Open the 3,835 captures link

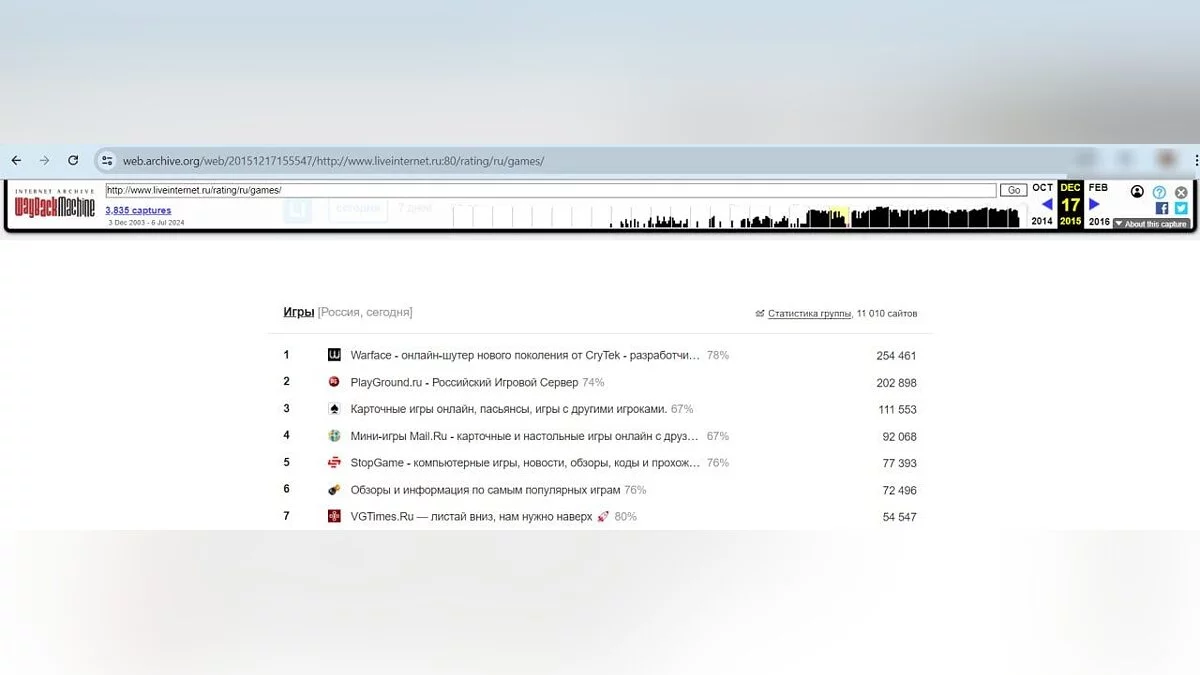(138, 210)
